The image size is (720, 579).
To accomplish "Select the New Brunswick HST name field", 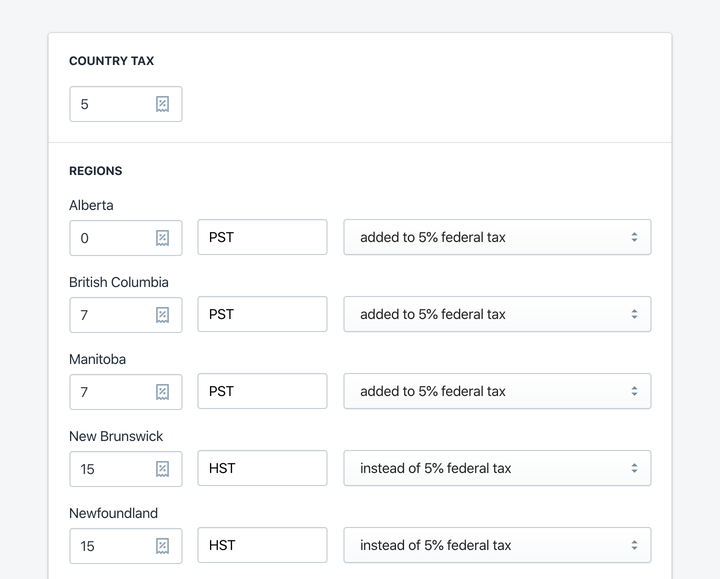I will pos(262,468).
